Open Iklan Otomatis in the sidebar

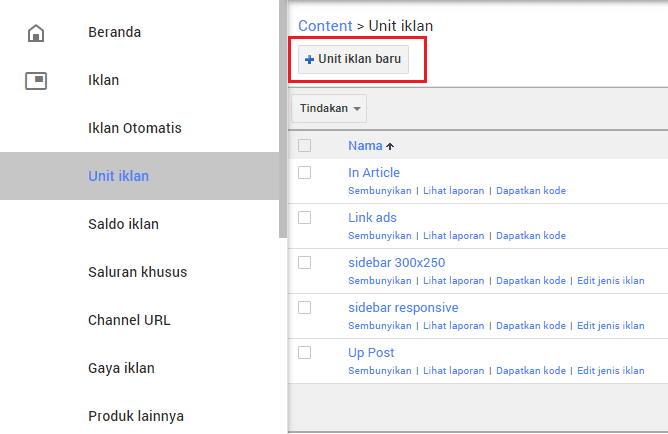134,129
